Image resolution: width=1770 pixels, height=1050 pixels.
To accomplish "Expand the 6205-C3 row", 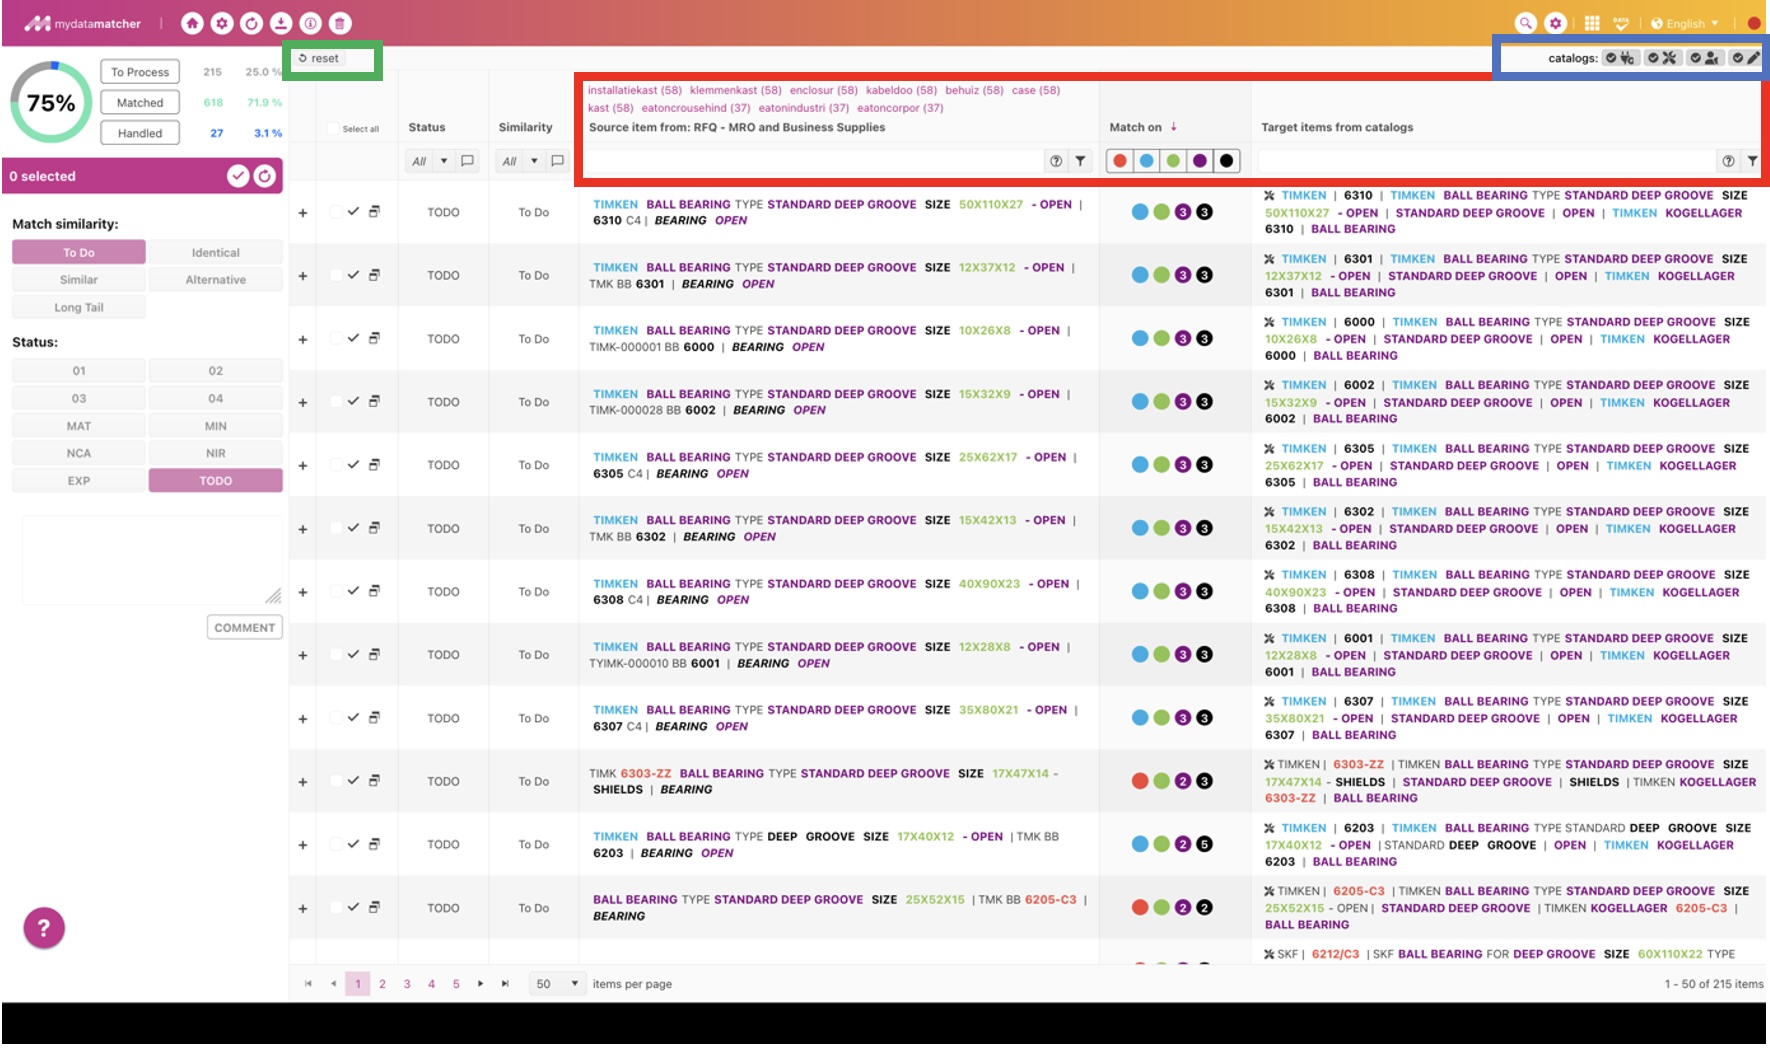I will click(303, 909).
